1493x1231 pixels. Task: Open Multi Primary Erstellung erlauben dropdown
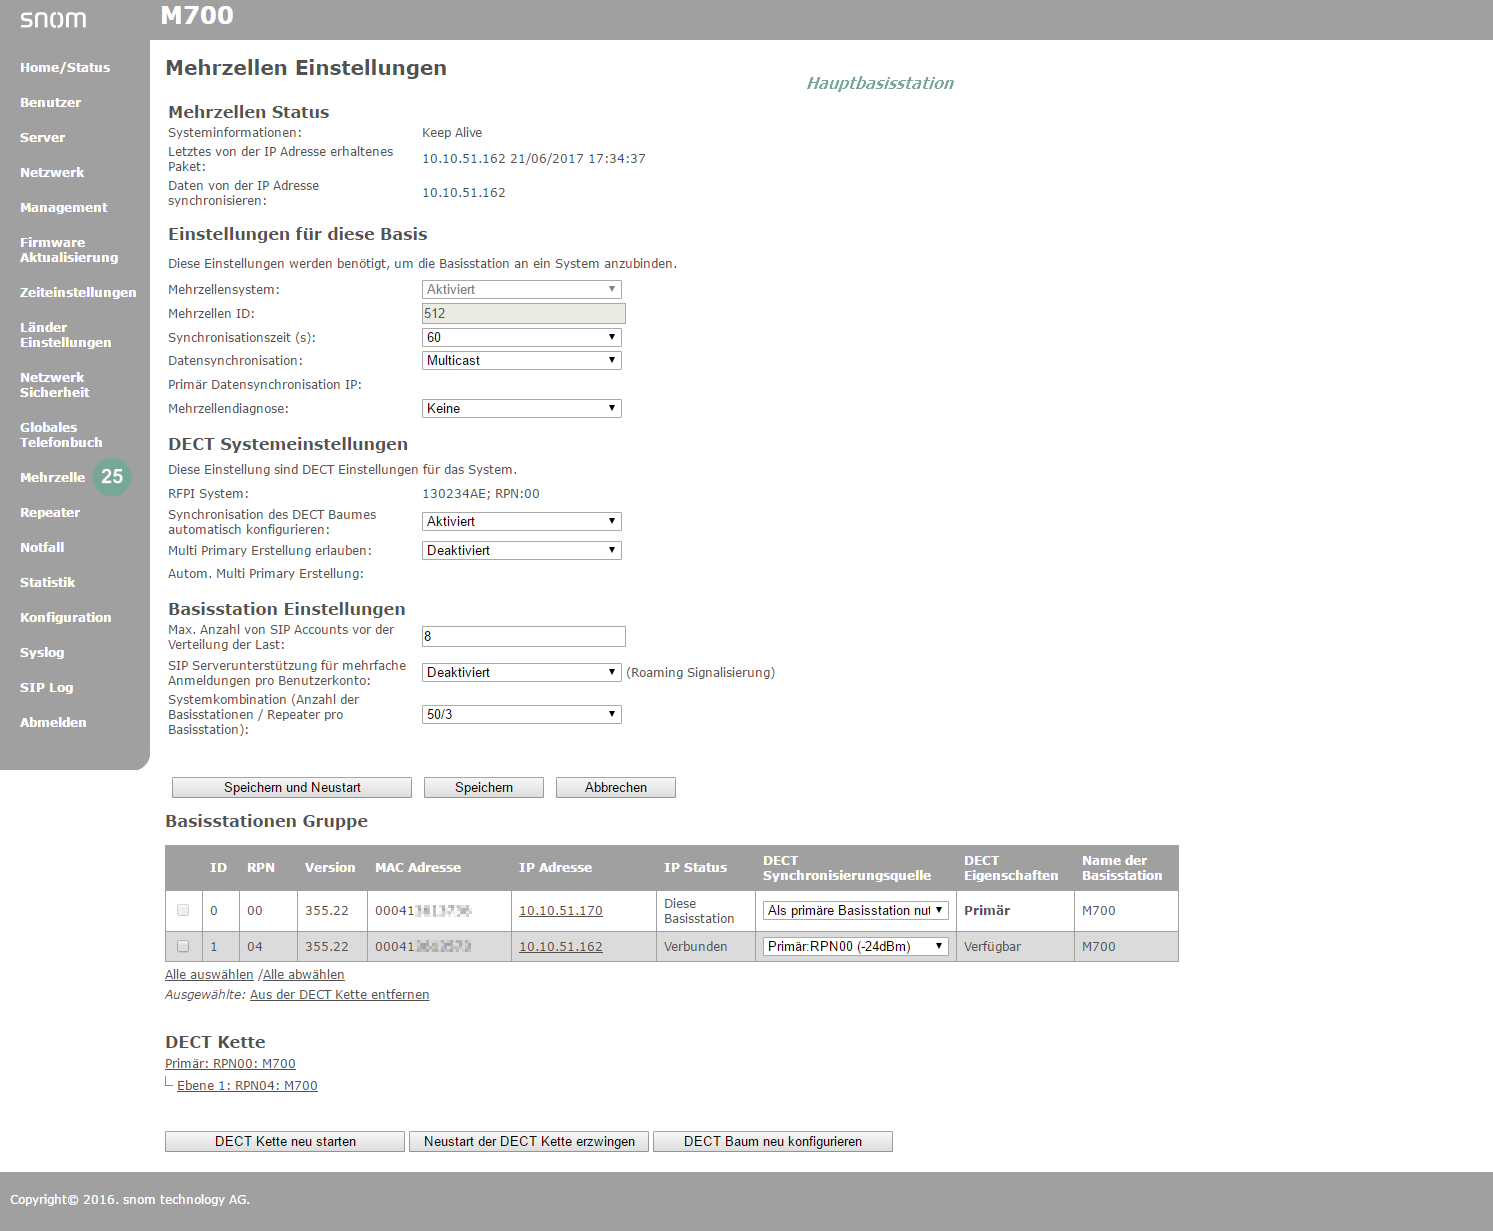[521, 551]
